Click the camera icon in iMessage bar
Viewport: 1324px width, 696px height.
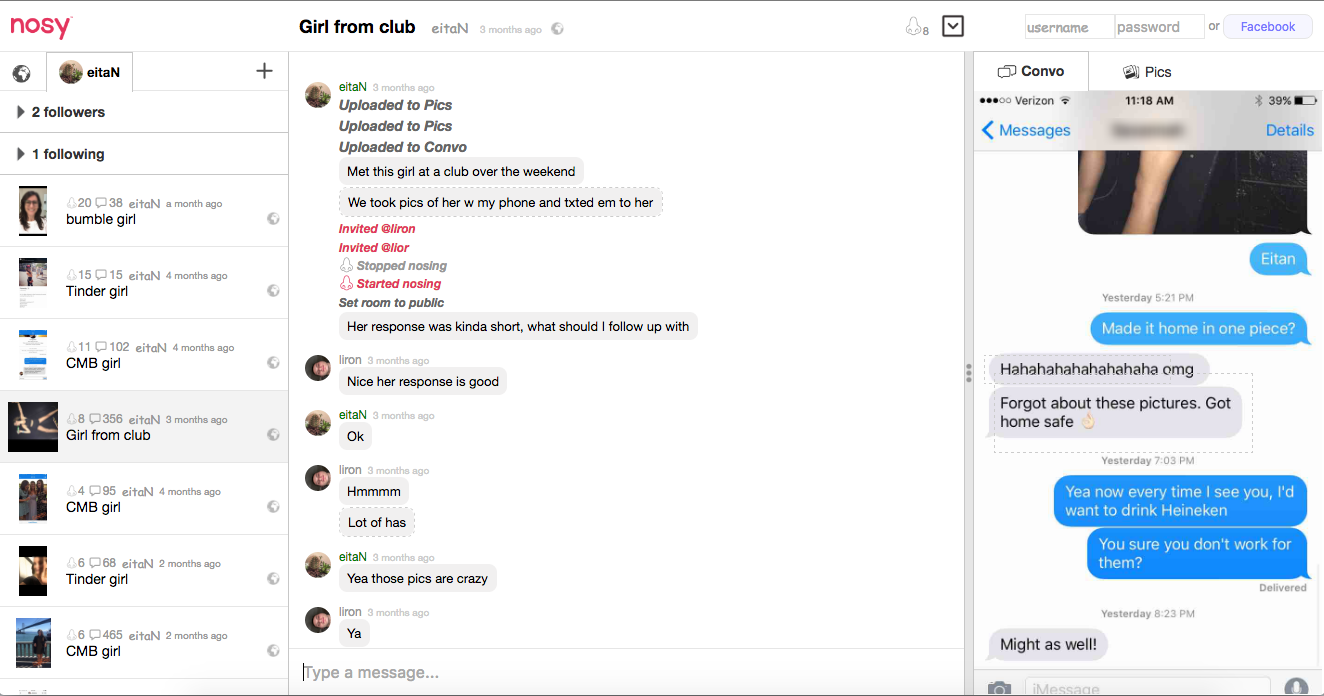click(x=998, y=688)
